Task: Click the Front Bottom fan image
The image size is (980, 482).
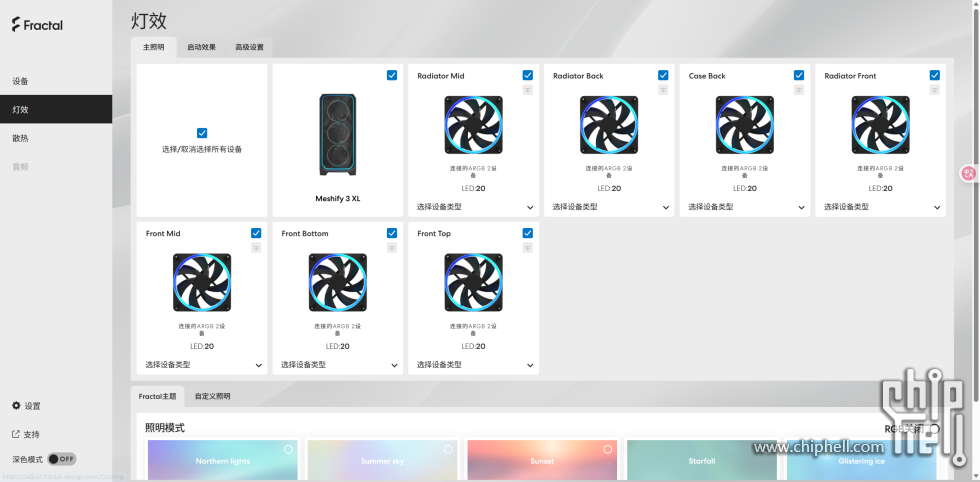Action: pyautogui.click(x=338, y=283)
